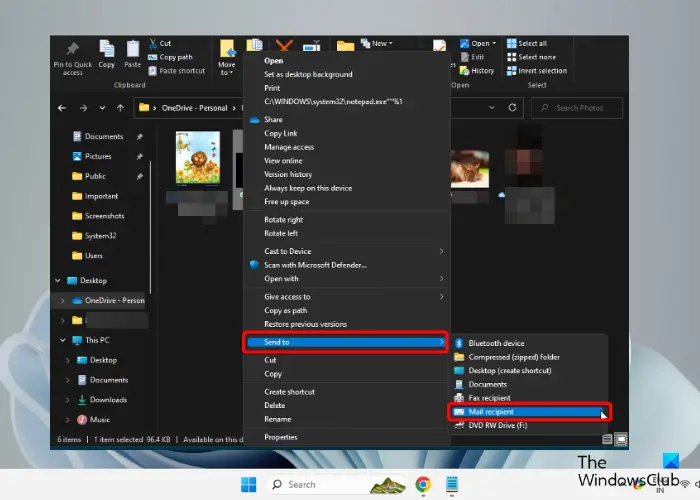Select the lion picture thumbnail

tap(197, 158)
